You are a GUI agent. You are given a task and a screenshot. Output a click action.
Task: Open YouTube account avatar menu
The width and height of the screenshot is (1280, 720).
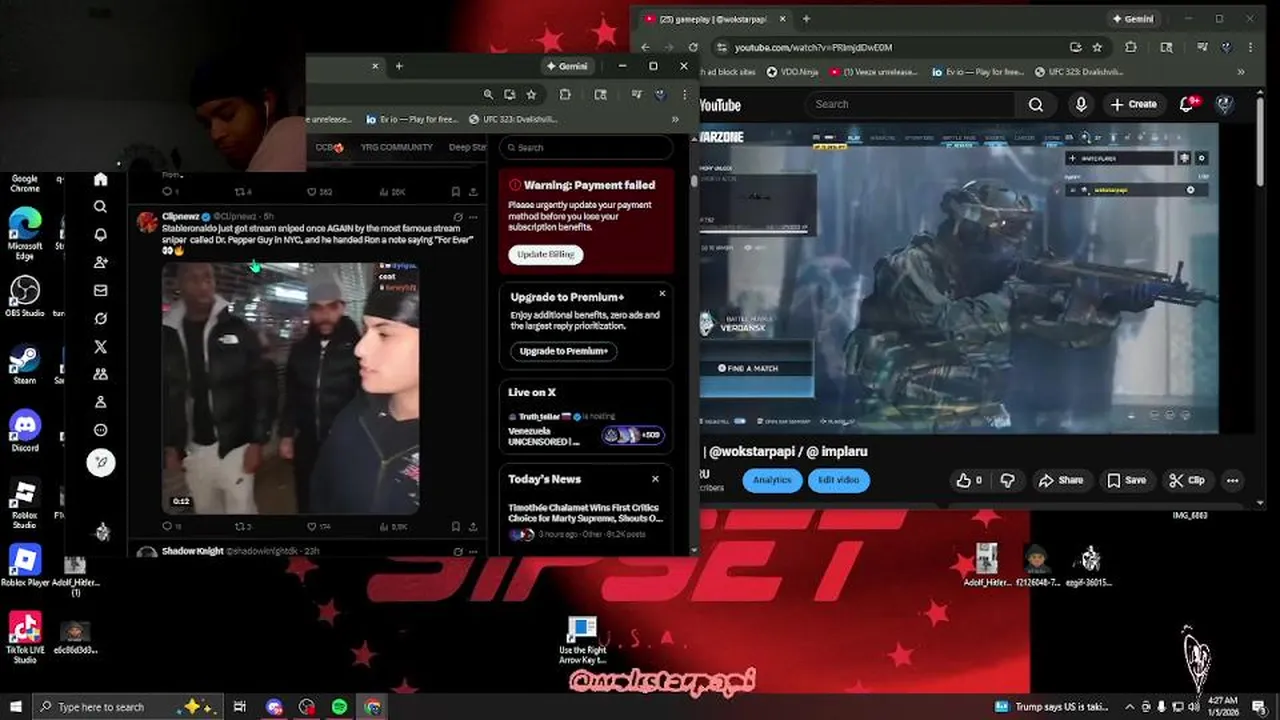click(1224, 104)
